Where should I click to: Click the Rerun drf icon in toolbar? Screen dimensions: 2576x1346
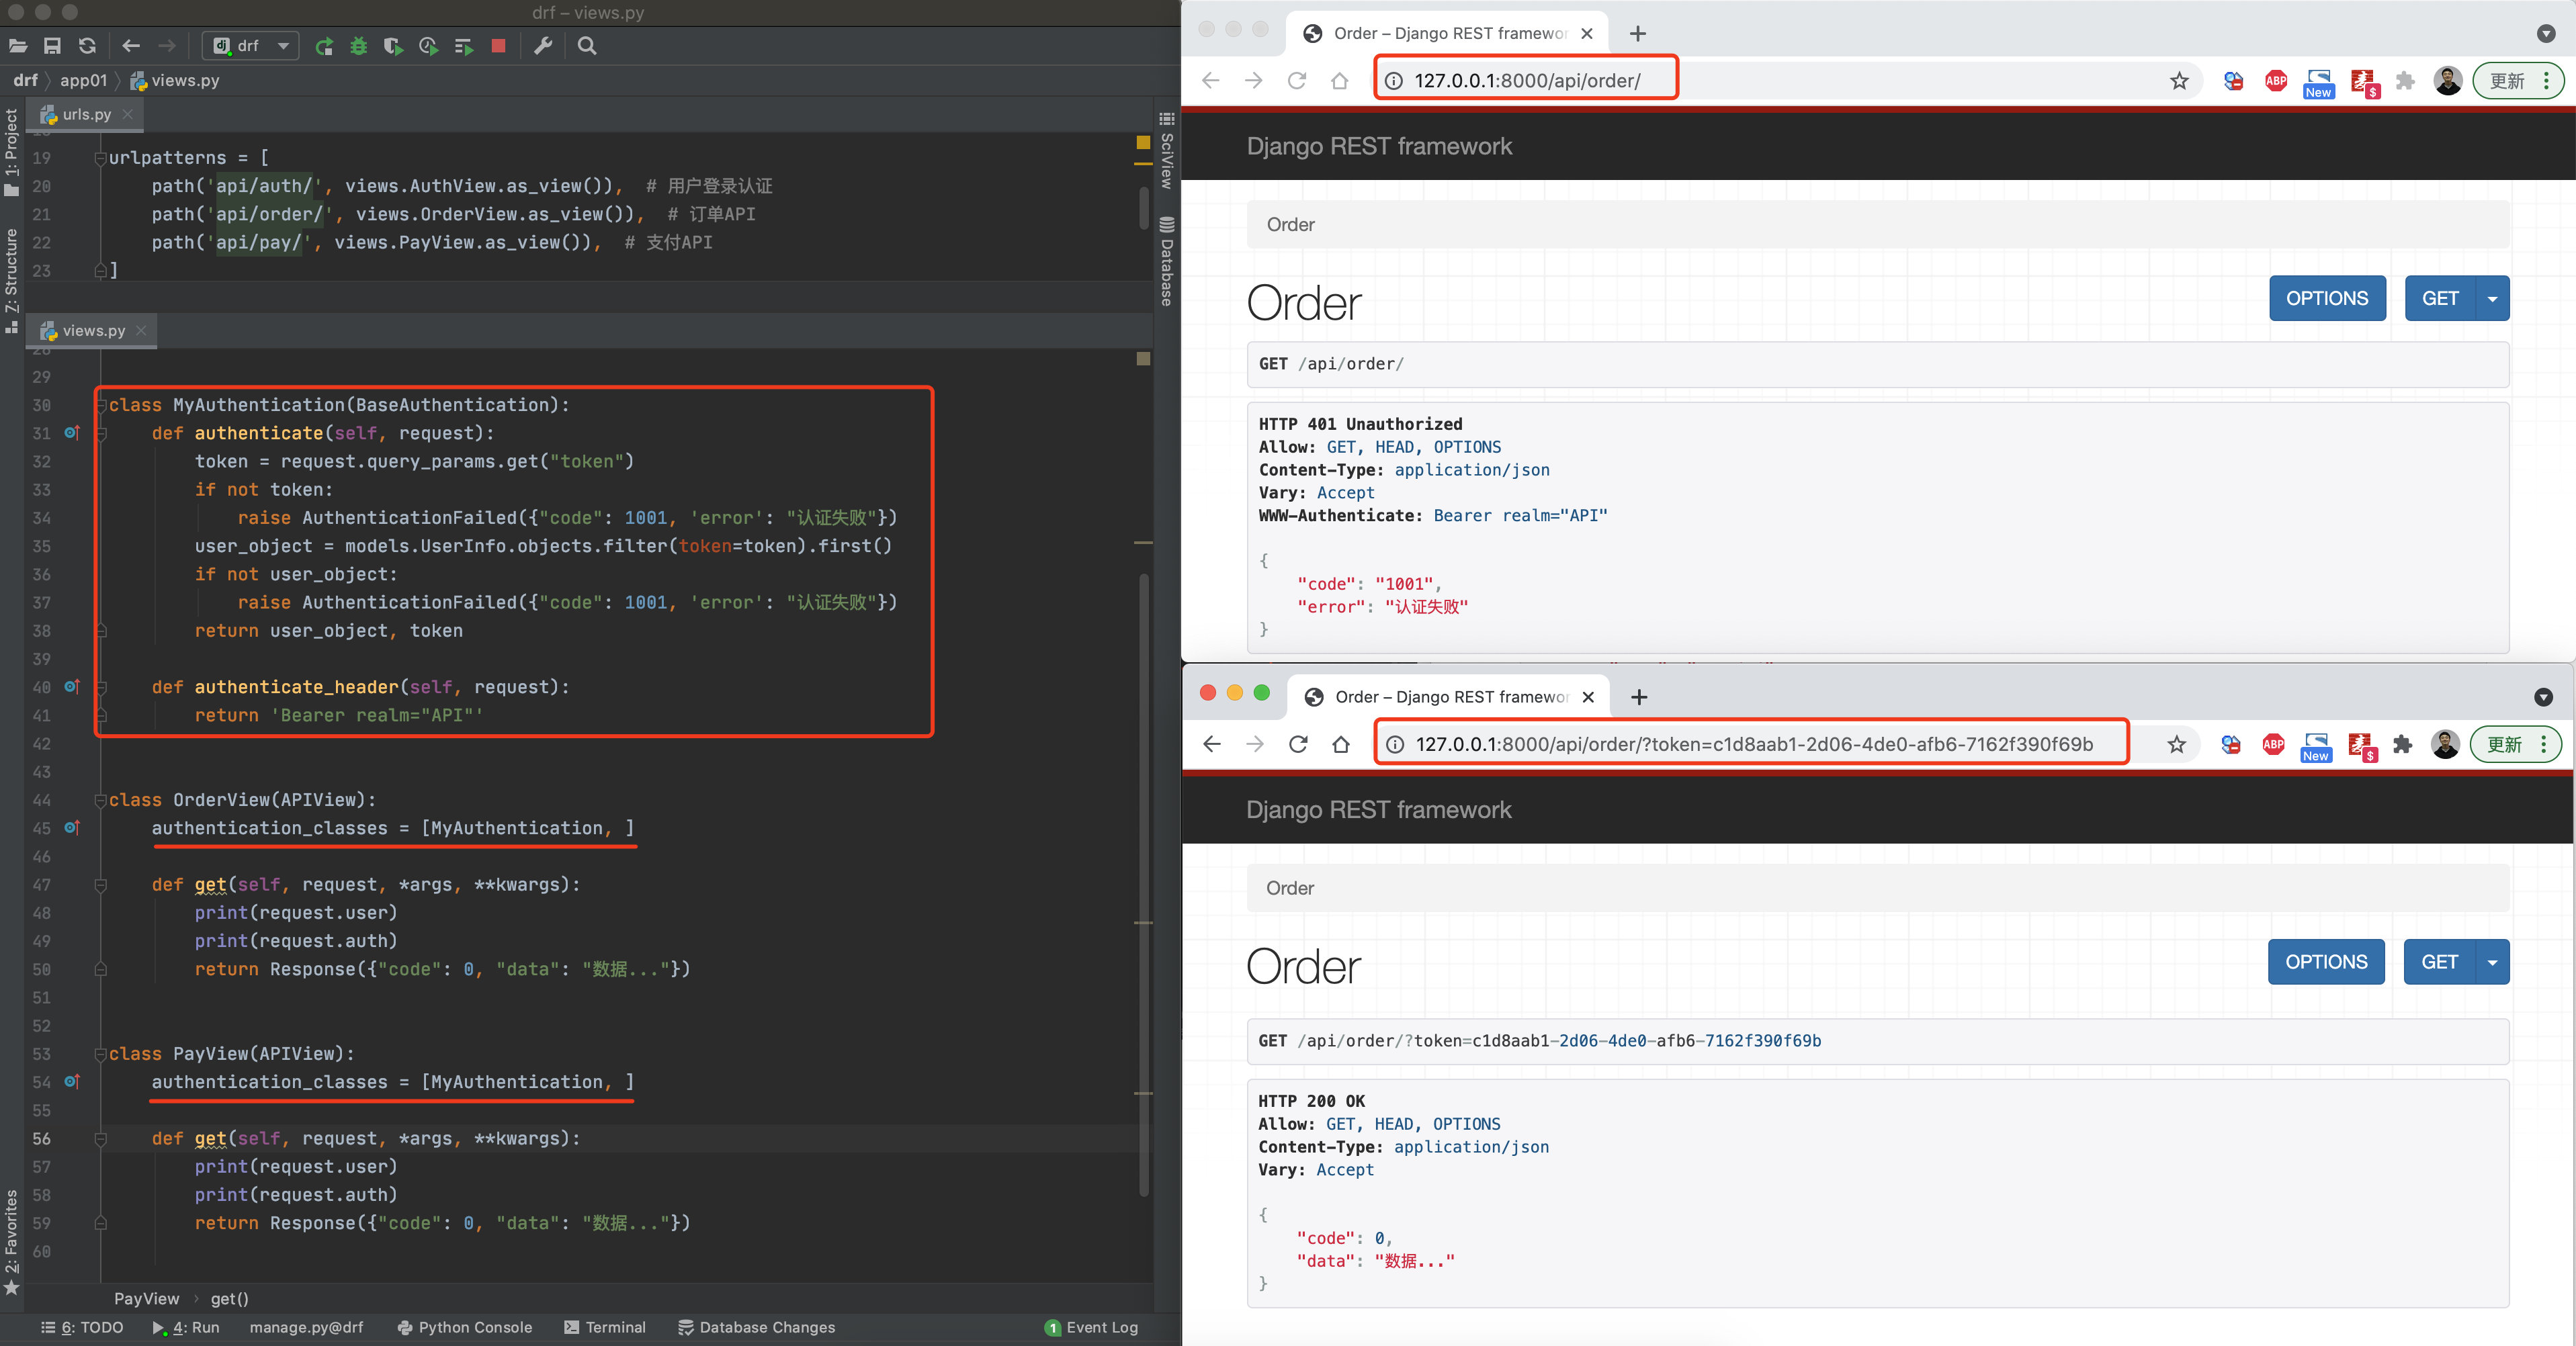[324, 46]
